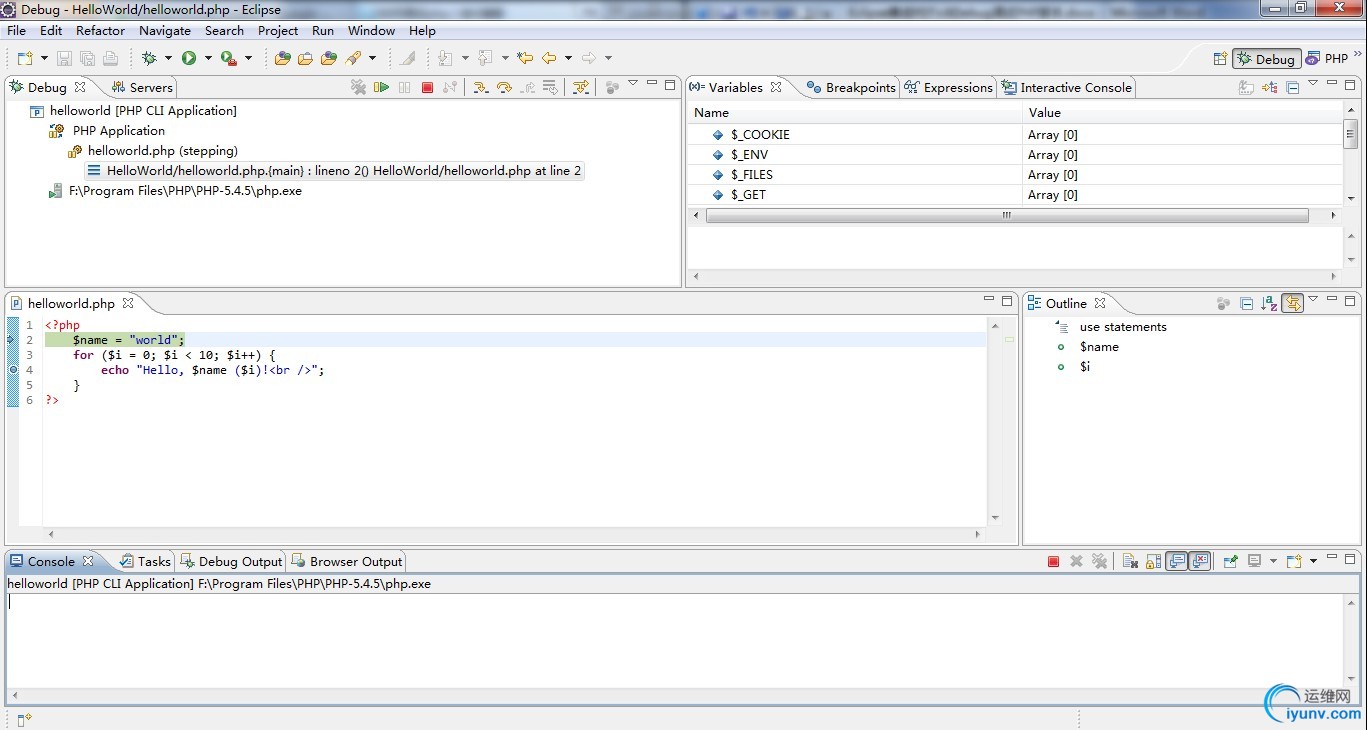Click Use Step Filters icon in Debug view
1367x730 pixels.
click(x=581, y=87)
